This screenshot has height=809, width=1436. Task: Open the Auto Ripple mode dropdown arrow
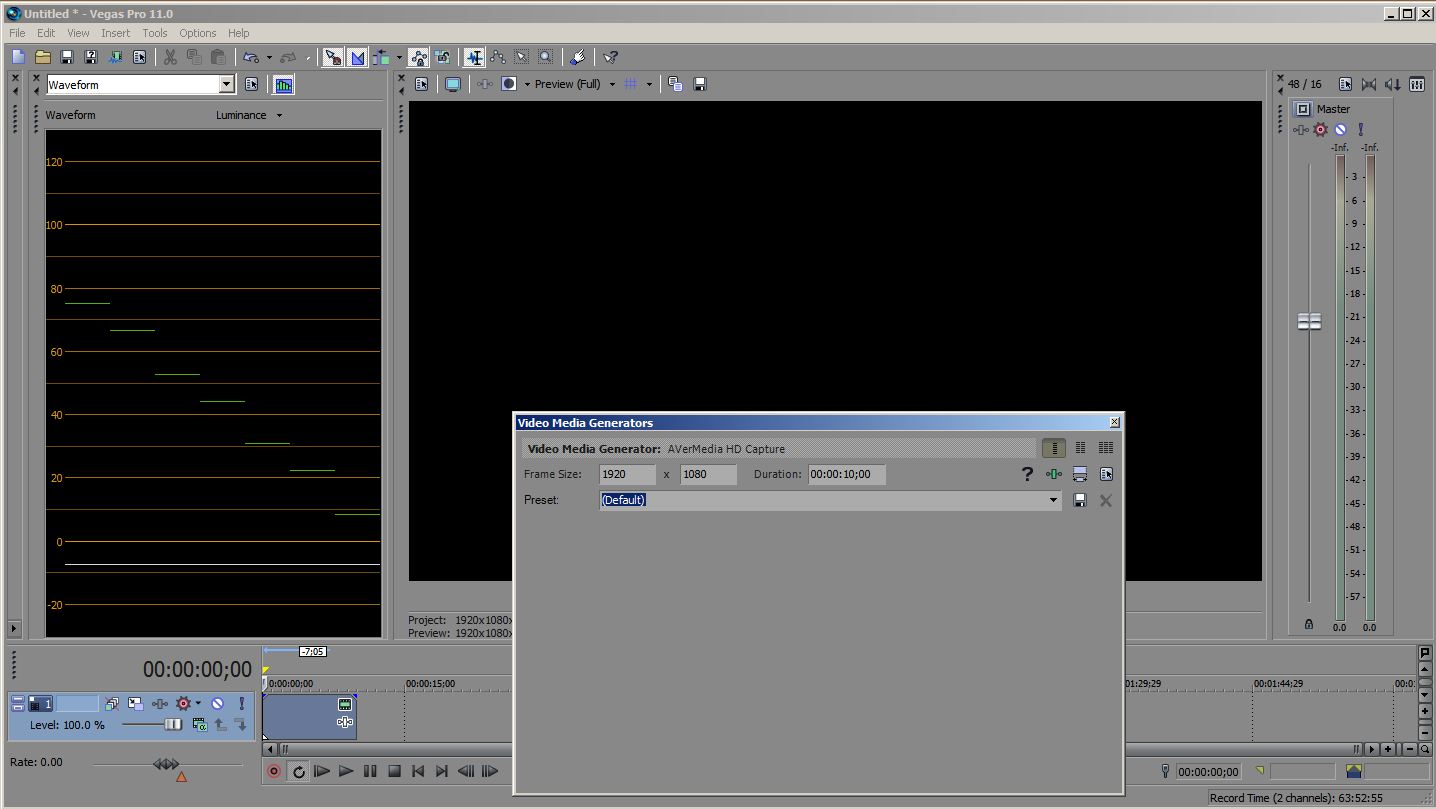pyautogui.click(x=399, y=57)
